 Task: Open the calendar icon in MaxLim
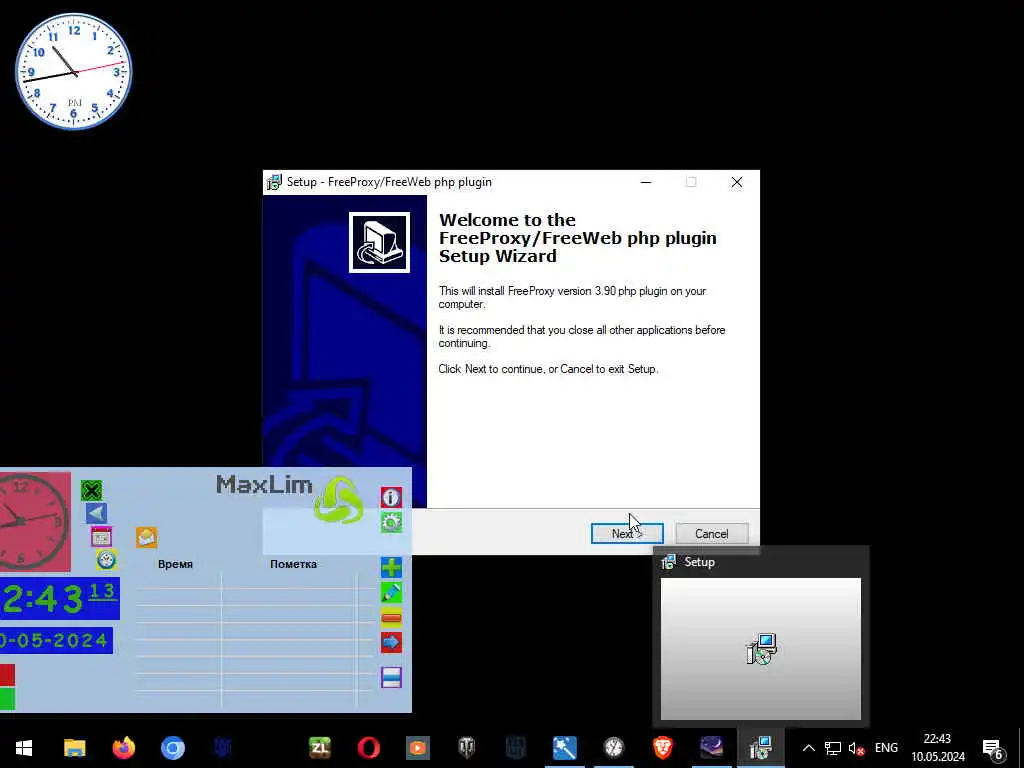[x=101, y=537]
